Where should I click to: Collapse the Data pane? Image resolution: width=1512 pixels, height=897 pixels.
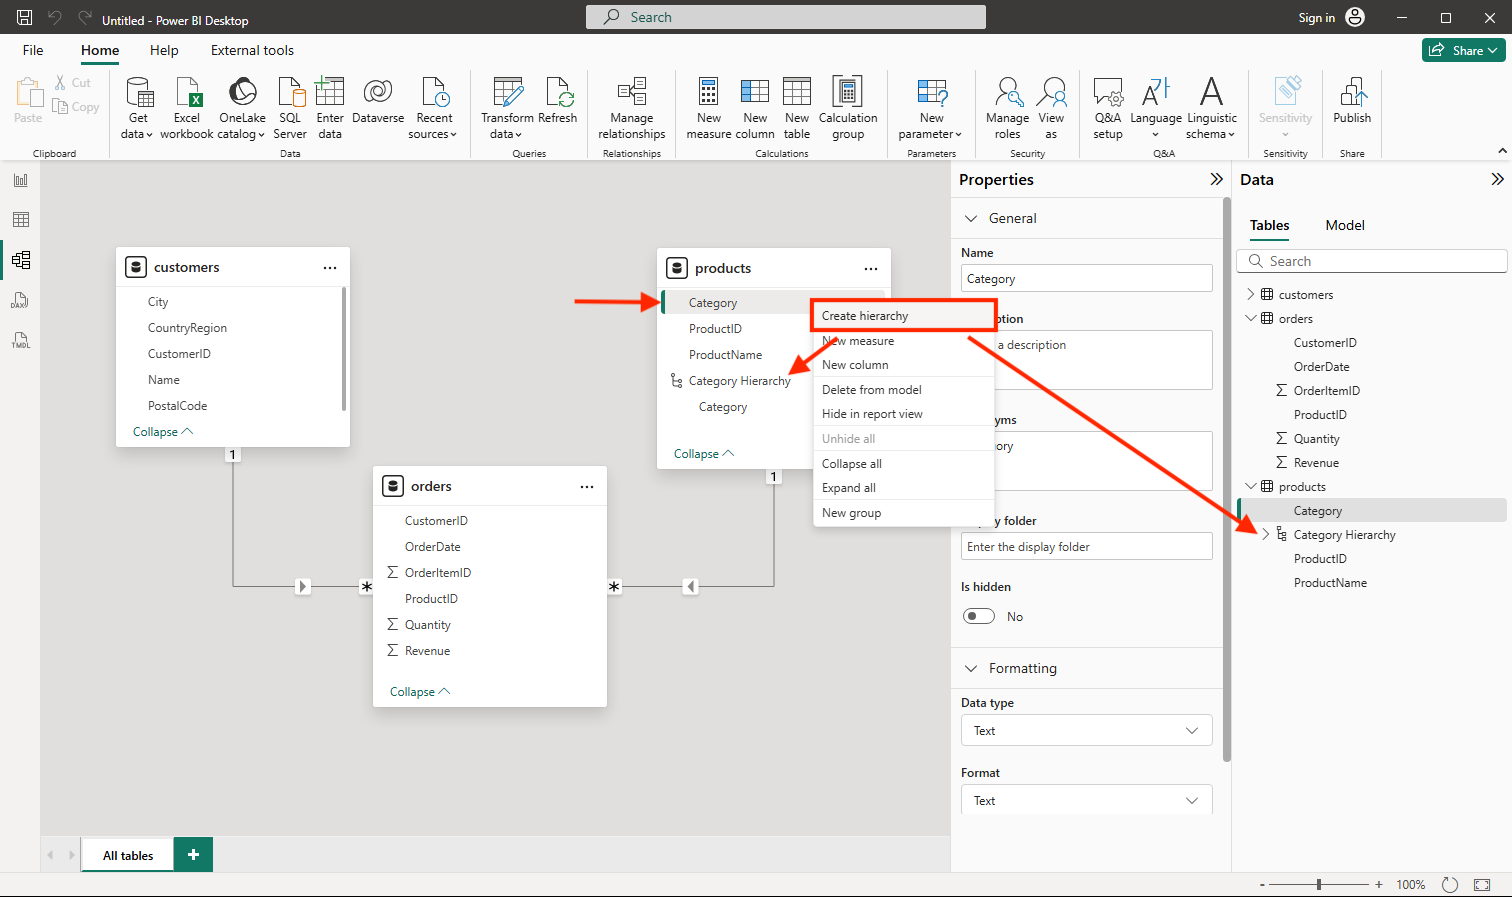click(x=1497, y=179)
